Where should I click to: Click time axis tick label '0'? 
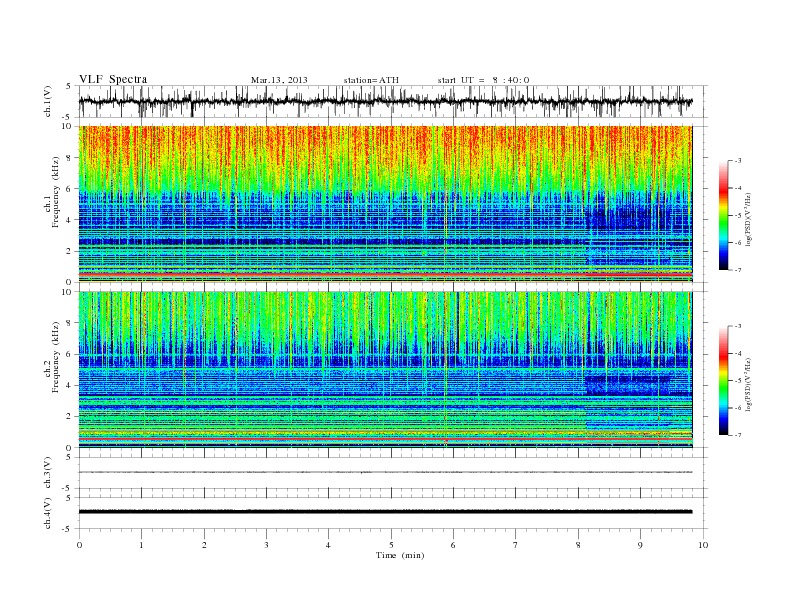point(79,545)
